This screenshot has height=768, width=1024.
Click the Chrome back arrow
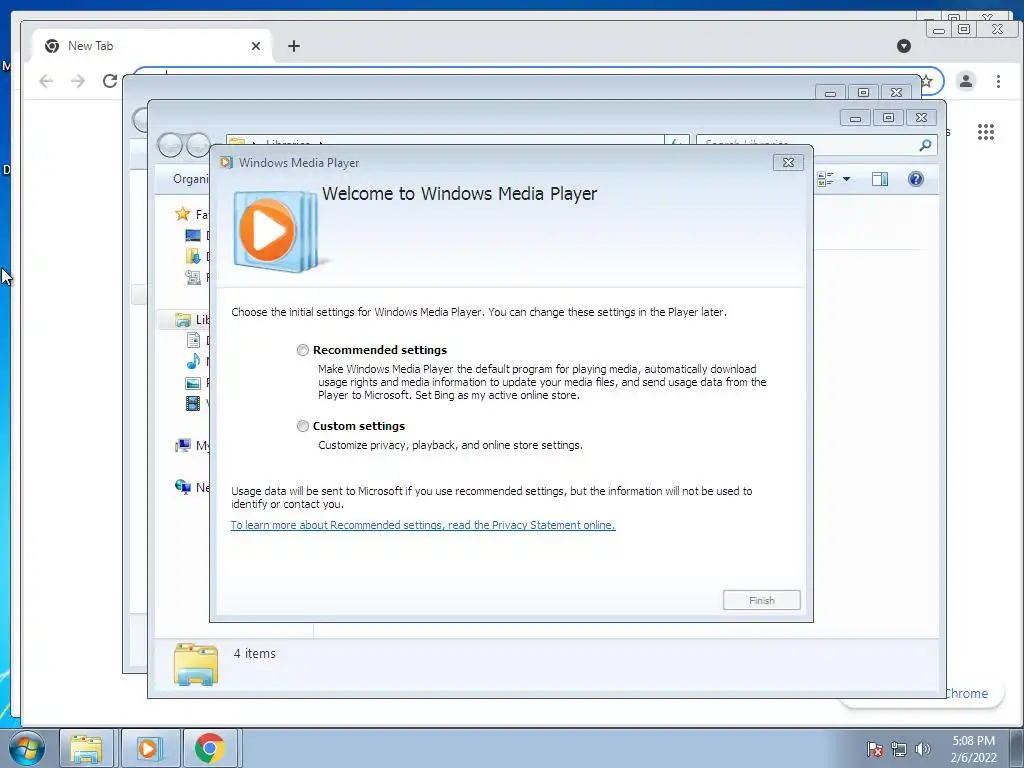click(46, 81)
